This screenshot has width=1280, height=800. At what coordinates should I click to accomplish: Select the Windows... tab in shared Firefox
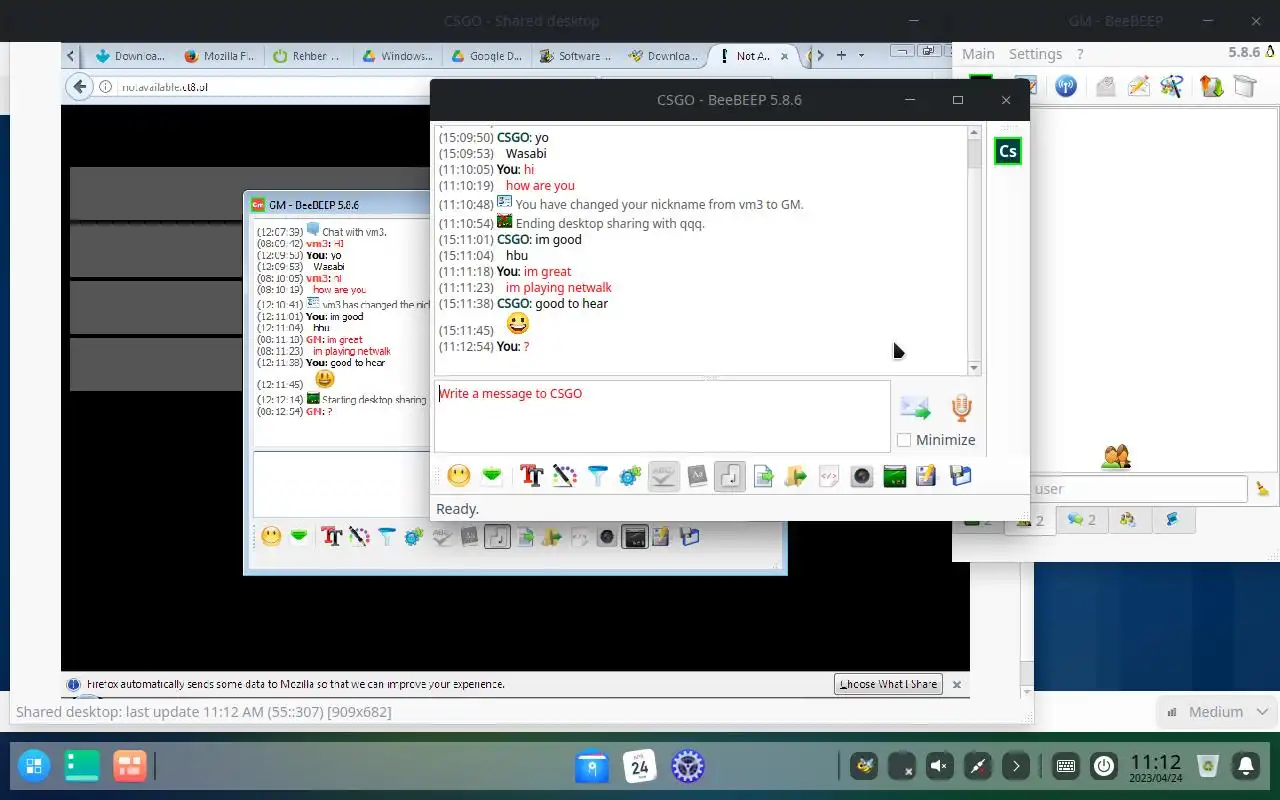[397, 56]
